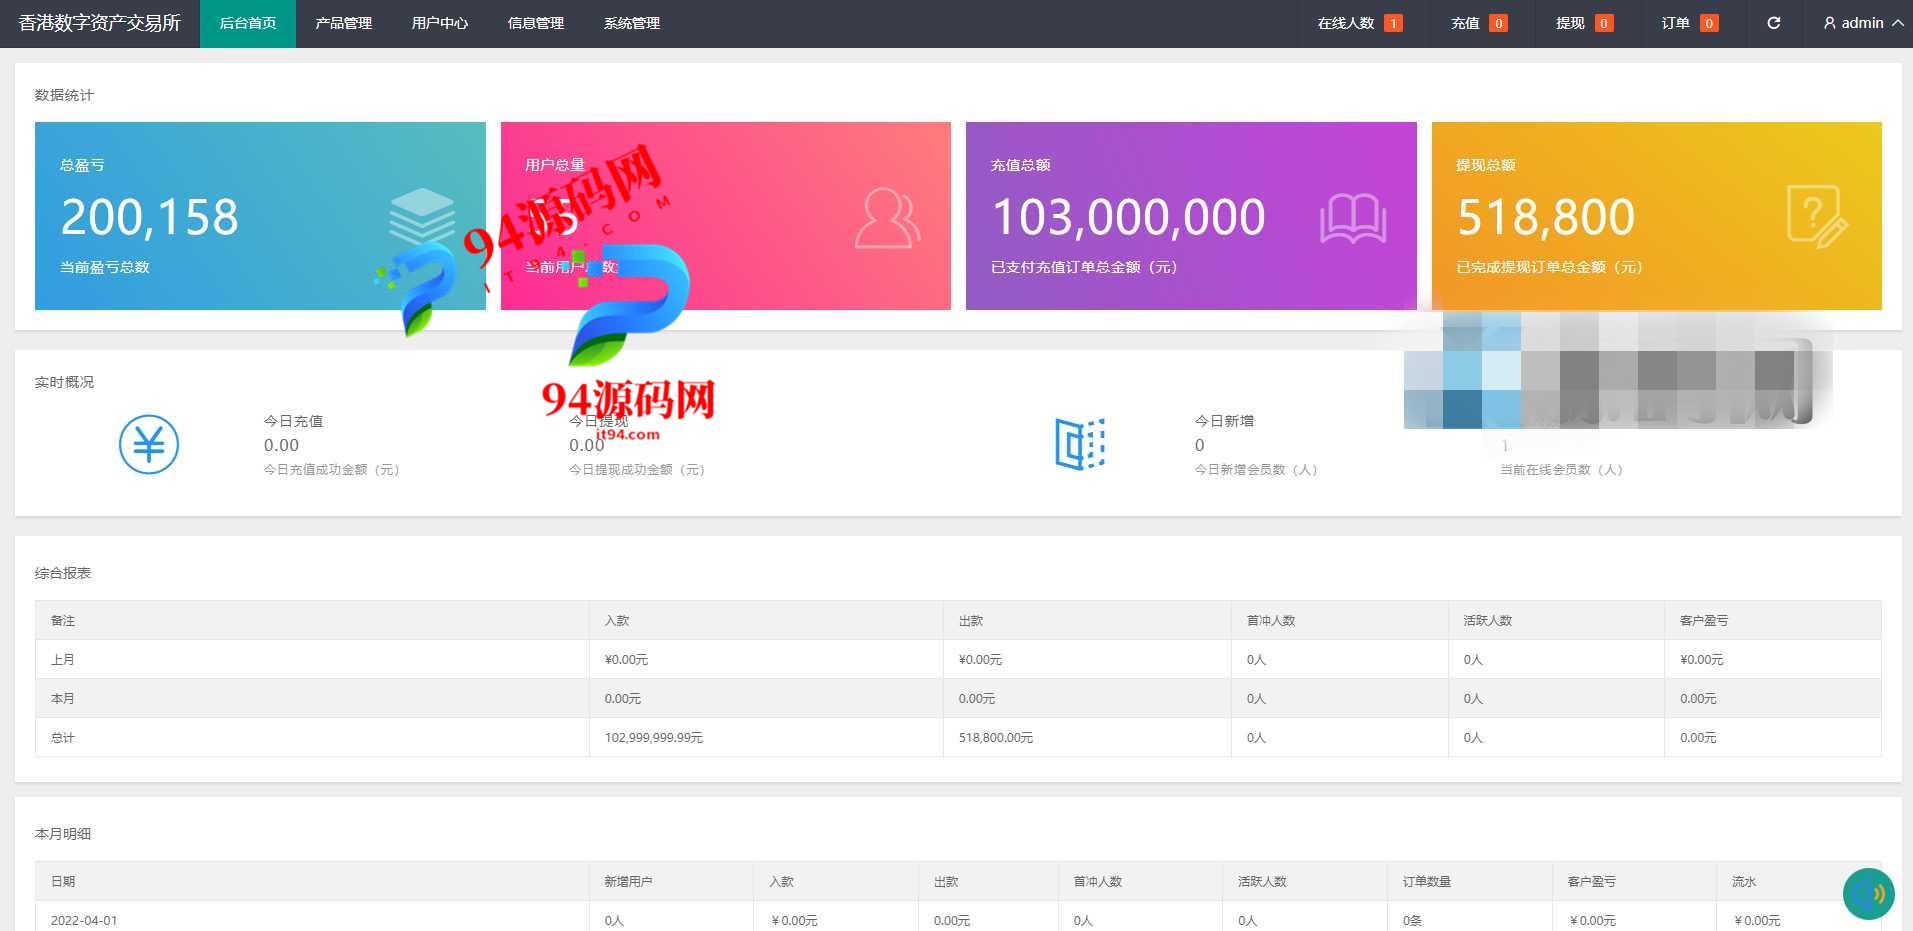Click 当前盈亏总数 caption
Screen dimensions: 1913x931
(x=105, y=267)
